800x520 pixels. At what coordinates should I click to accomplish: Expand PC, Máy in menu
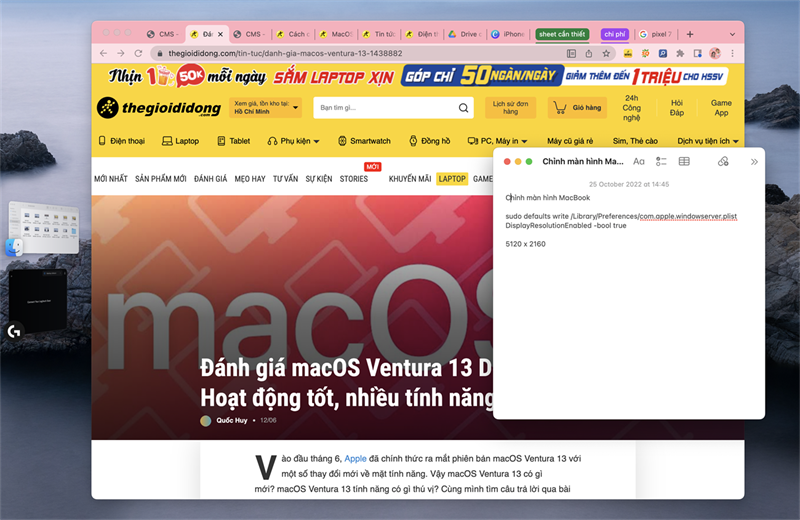[497, 141]
